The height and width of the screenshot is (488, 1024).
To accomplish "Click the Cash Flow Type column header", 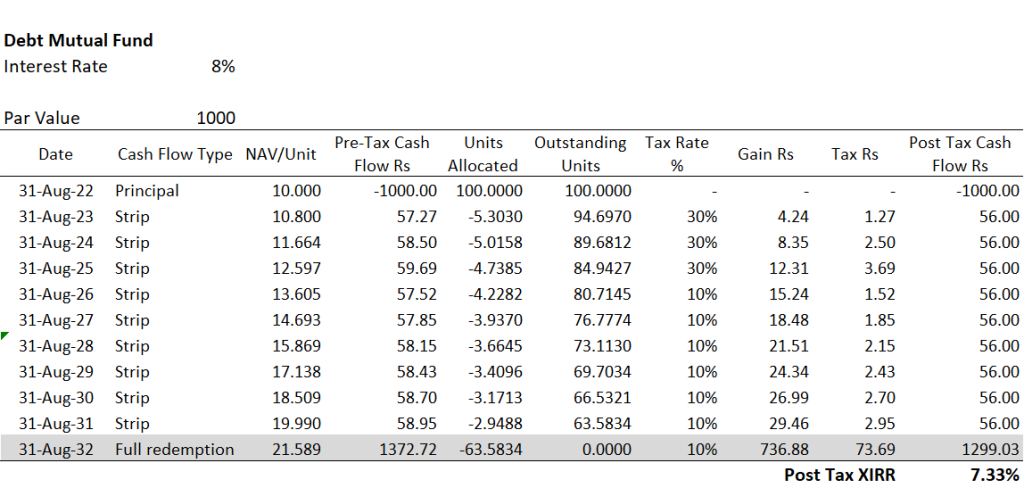I will click(x=175, y=154).
